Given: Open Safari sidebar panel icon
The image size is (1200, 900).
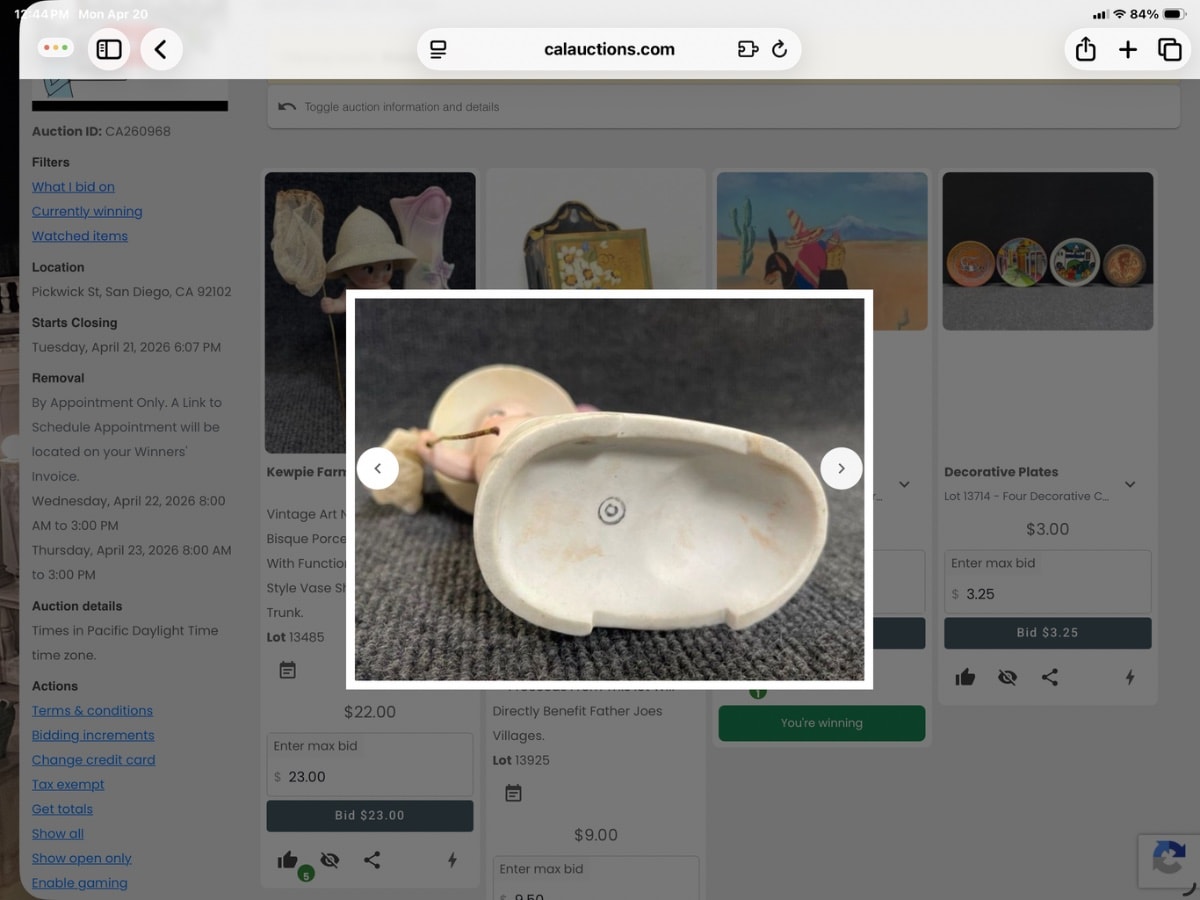Looking at the screenshot, I should [x=109, y=49].
